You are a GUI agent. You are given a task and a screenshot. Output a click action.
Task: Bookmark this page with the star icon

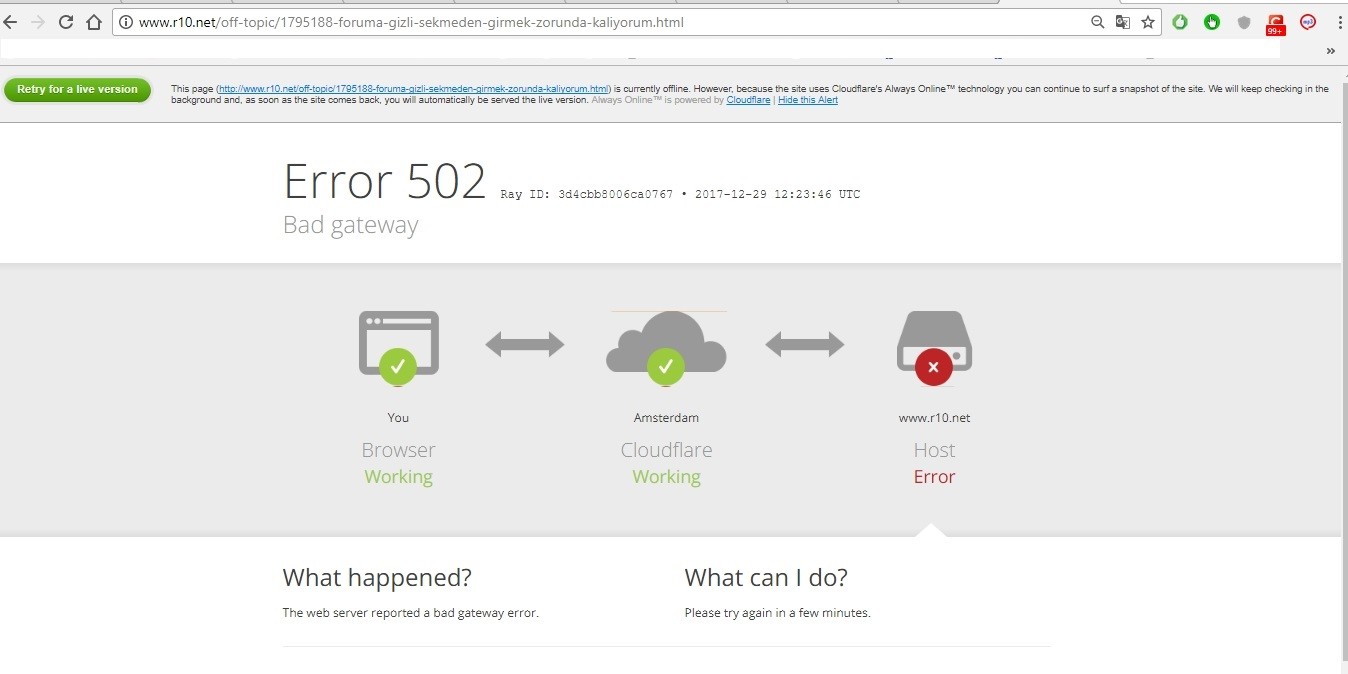click(x=1148, y=22)
